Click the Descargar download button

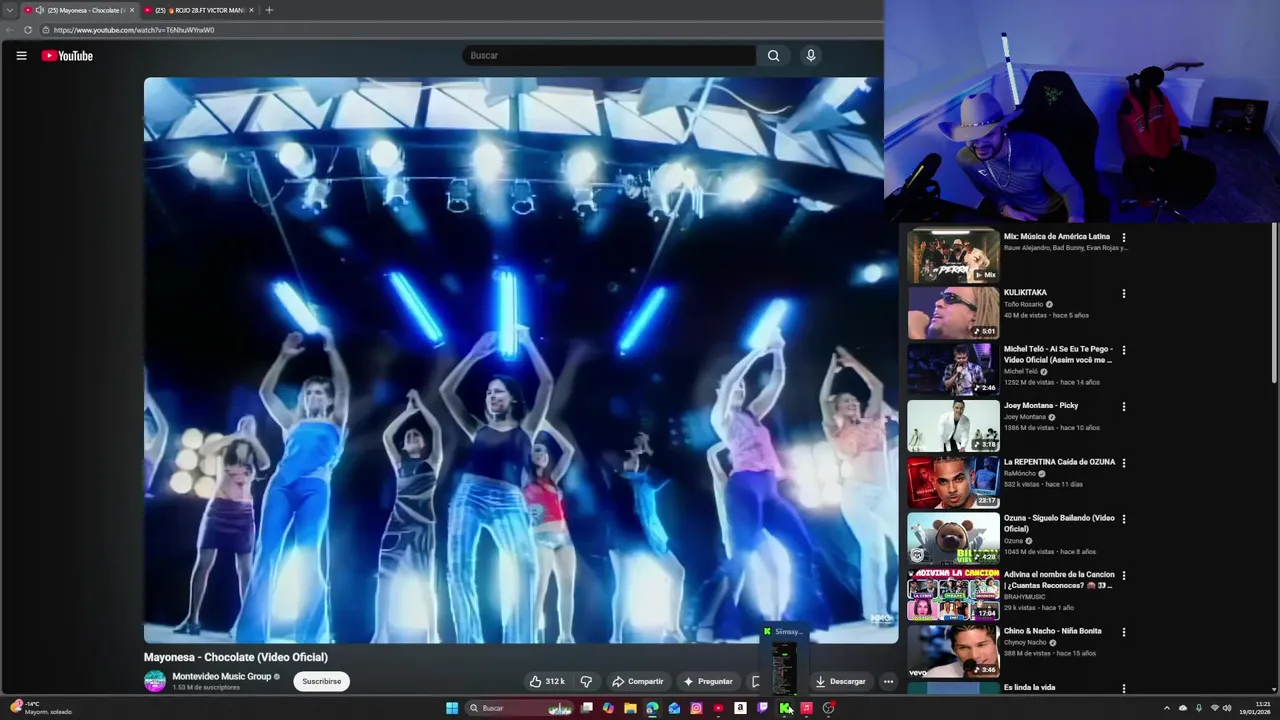click(840, 681)
